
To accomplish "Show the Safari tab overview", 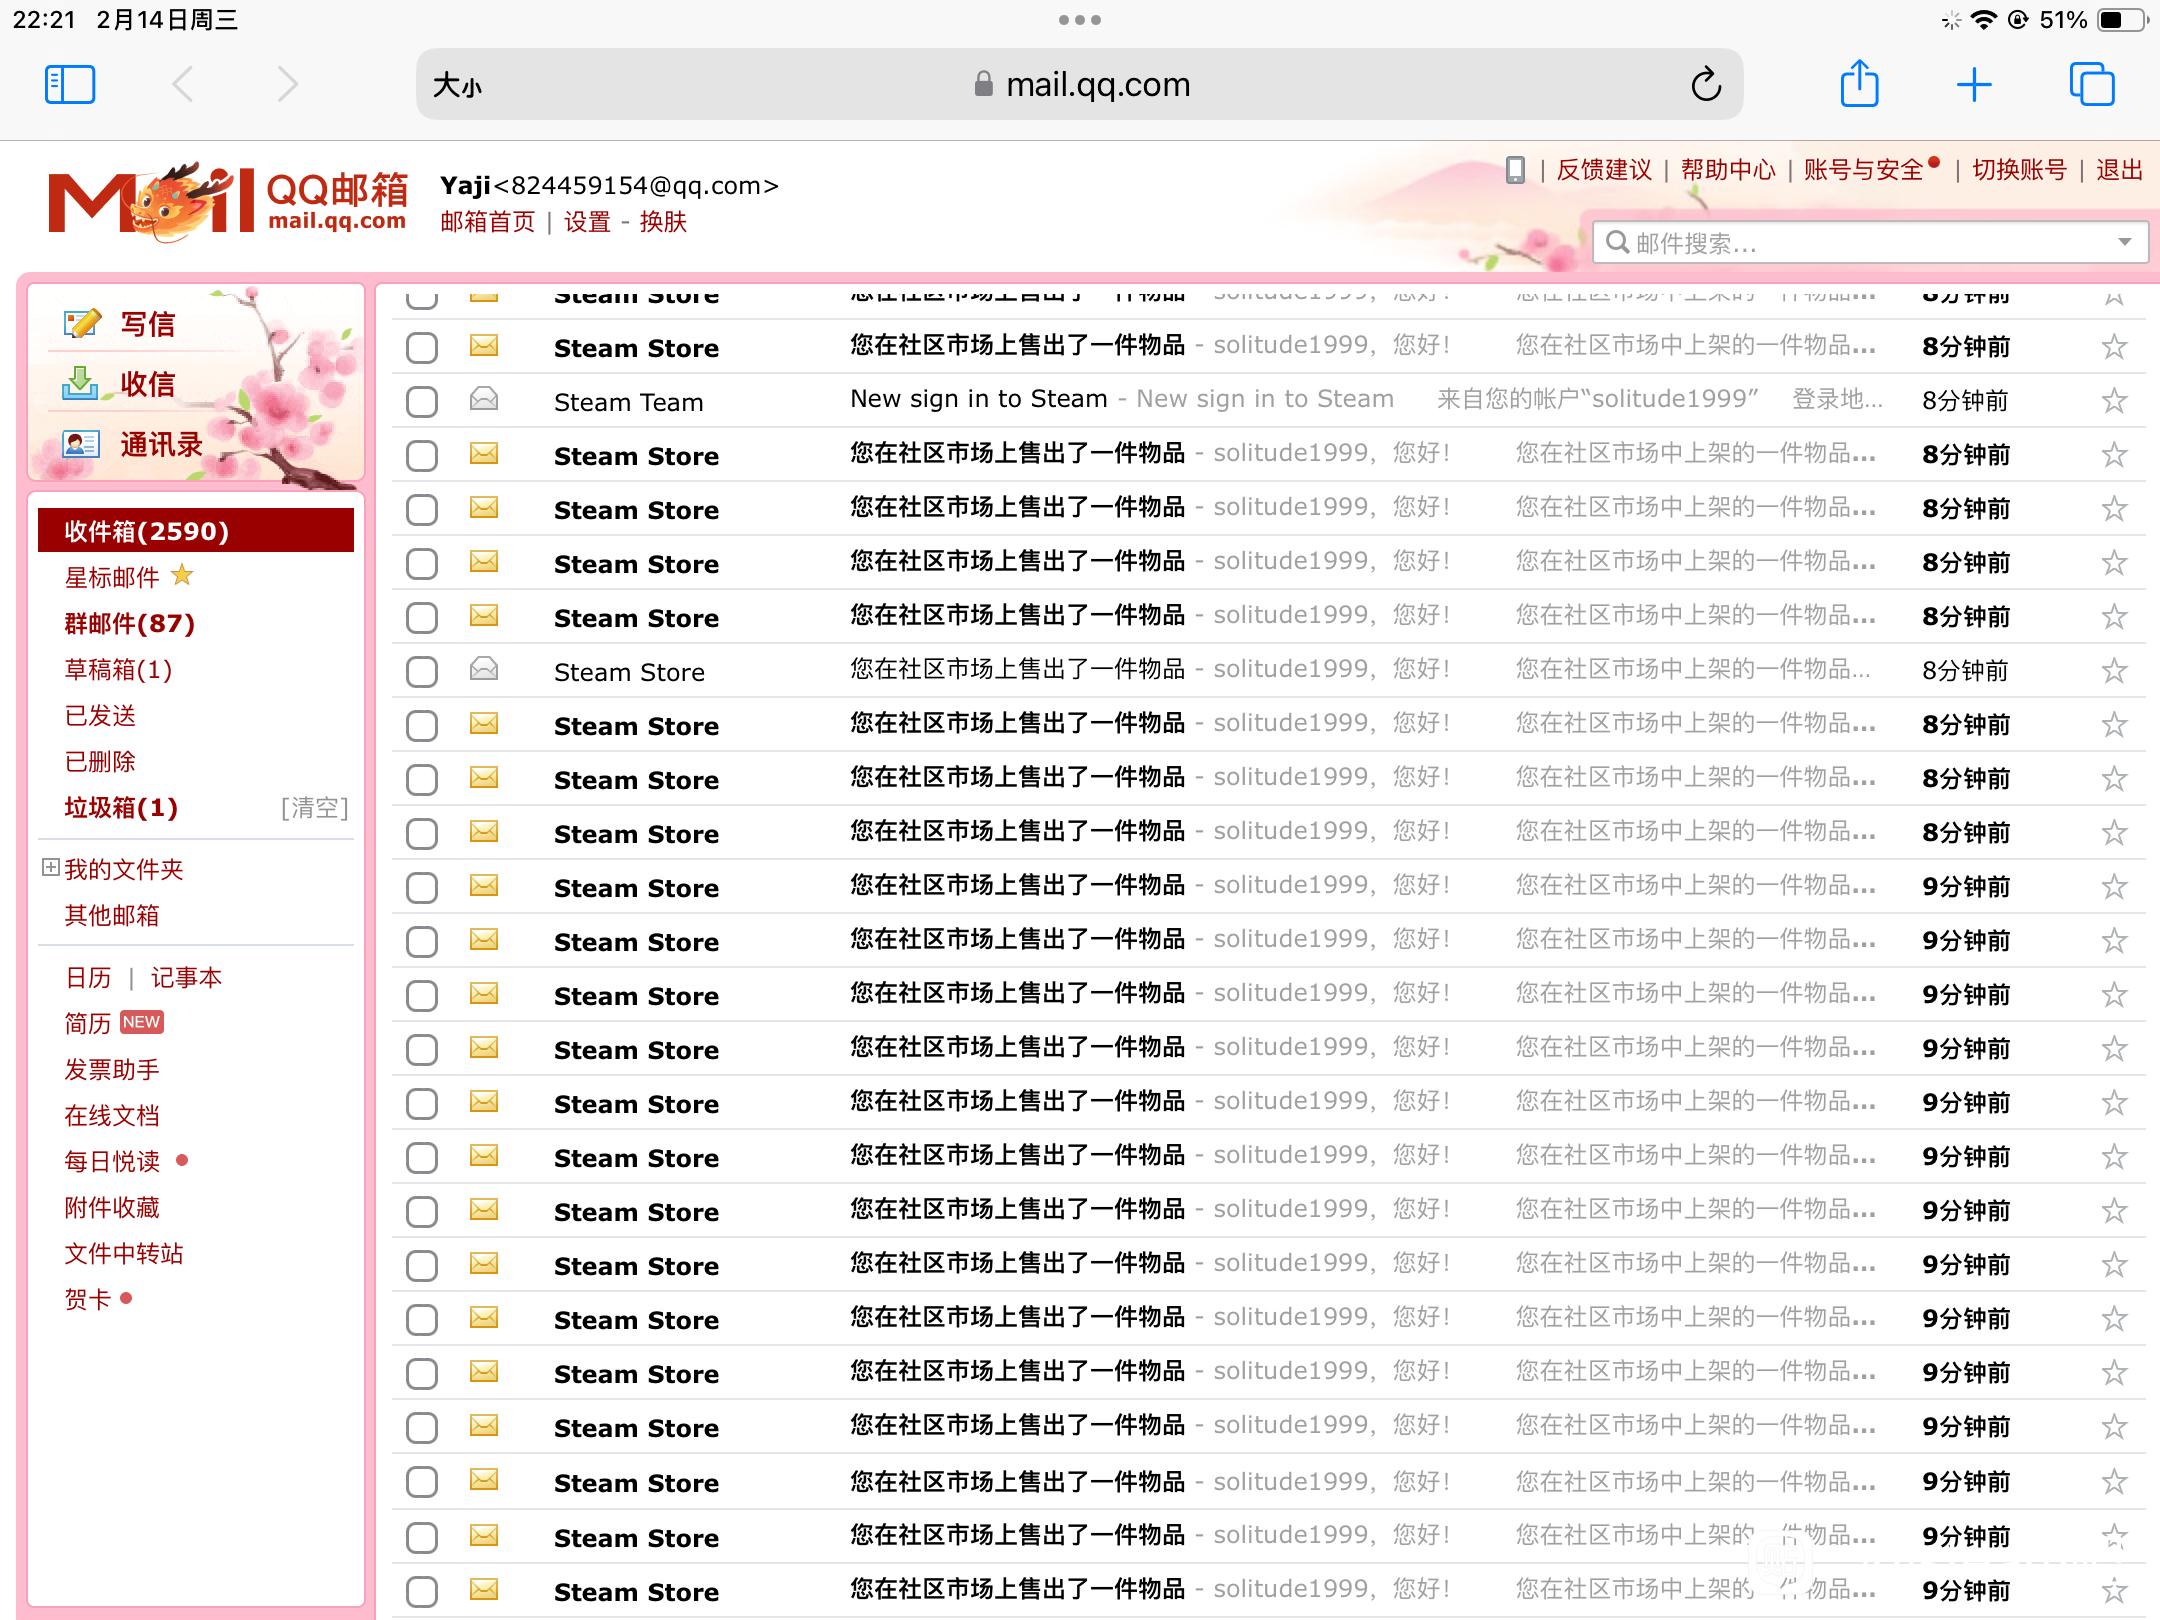I will [x=2092, y=84].
